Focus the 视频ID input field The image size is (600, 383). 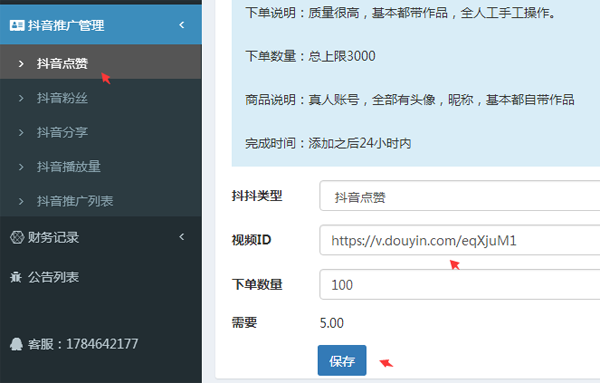click(460, 240)
